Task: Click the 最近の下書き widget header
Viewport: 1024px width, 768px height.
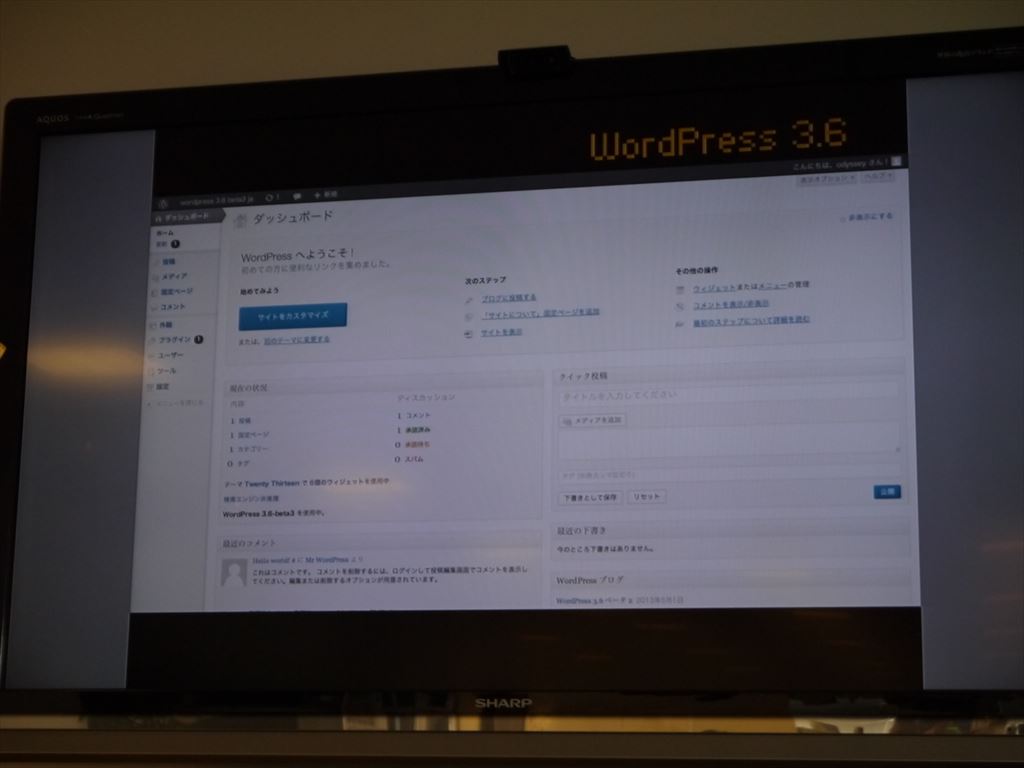Action: 731,529
